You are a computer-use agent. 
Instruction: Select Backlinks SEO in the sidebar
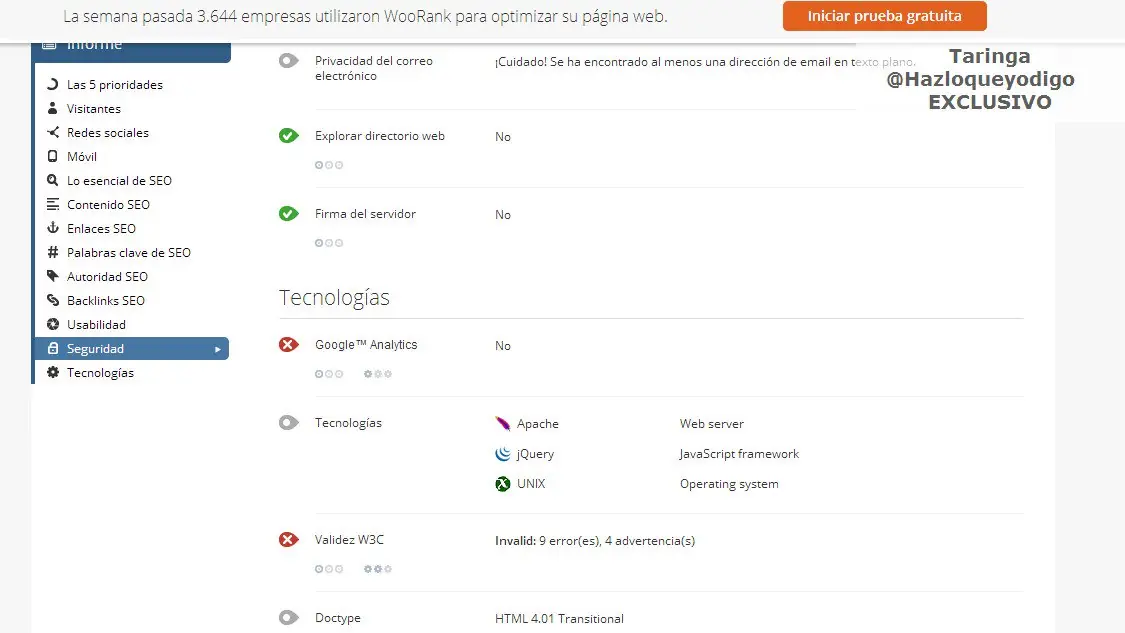[x=105, y=301]
